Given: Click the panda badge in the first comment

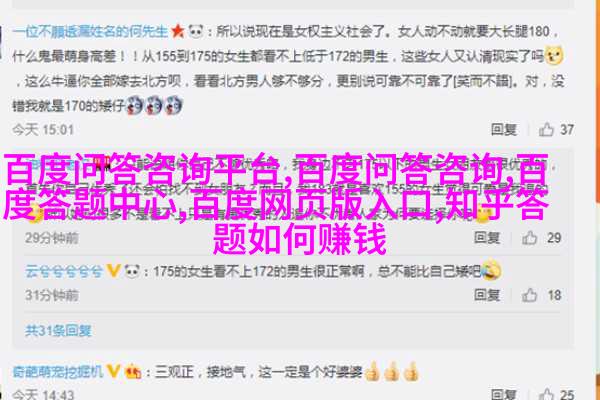Looking at the screenshot, I should click(x=196, y=31).
